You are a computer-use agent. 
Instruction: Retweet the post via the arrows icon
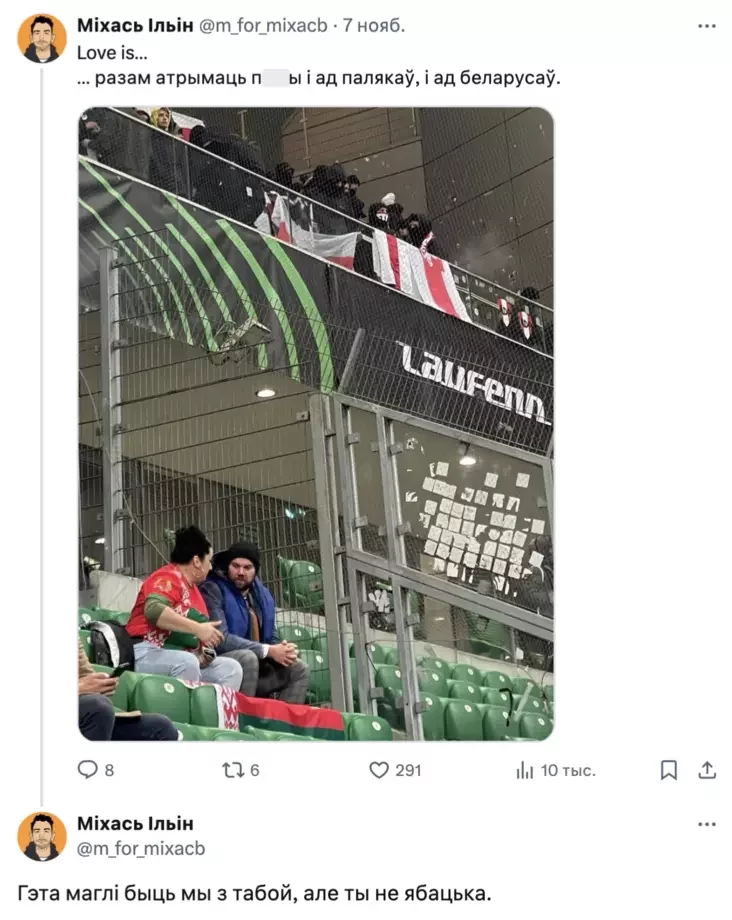[233, 770]
